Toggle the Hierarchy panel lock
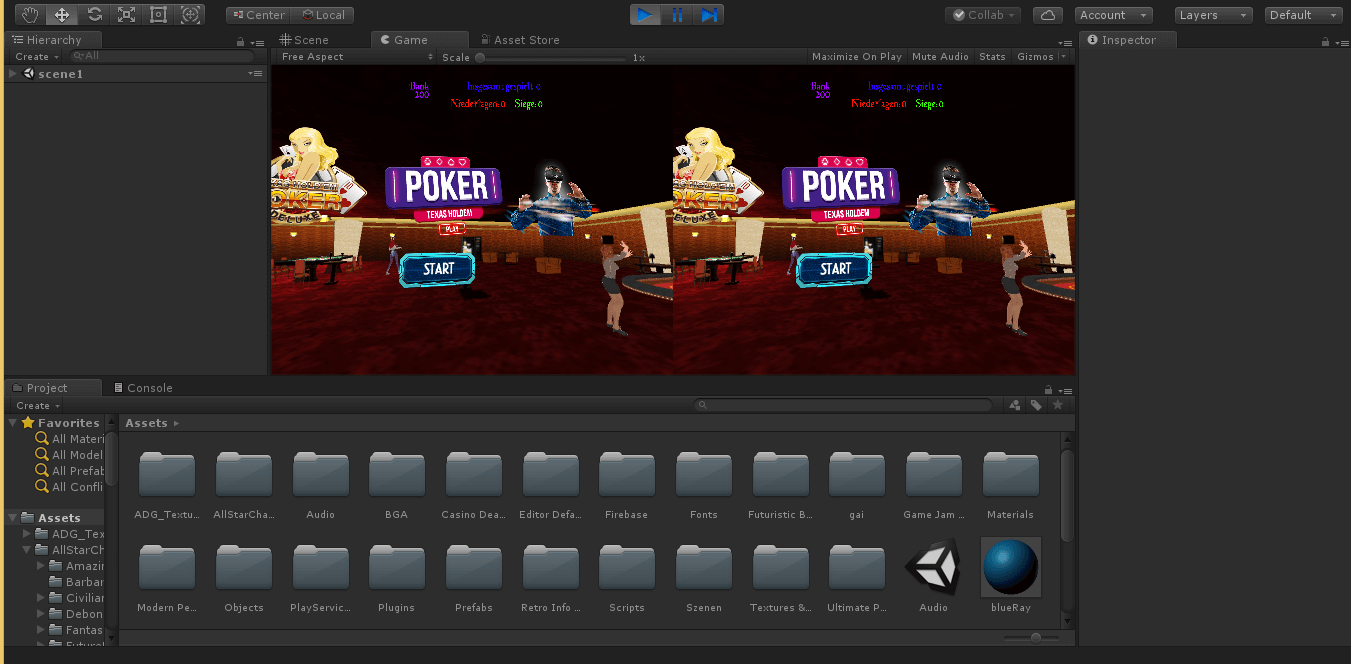Viewport: 1351px width, 664px height. pyautogui.click(x=240, y=42)
